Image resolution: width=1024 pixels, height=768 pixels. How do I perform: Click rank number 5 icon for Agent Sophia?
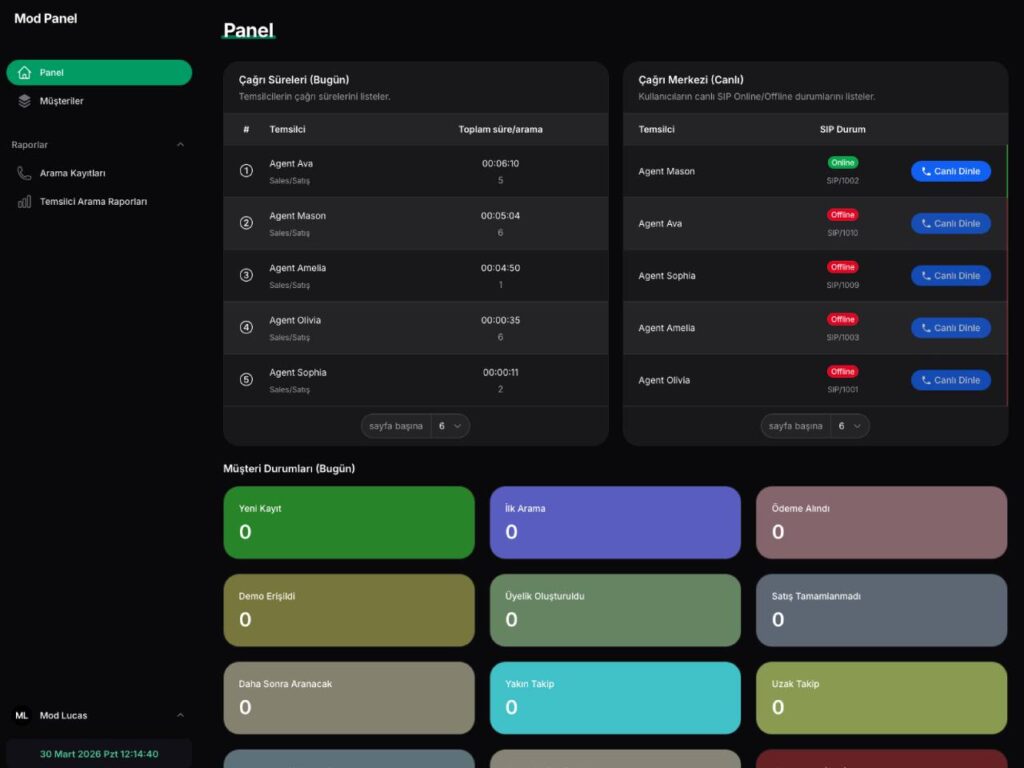(x=246, y=380)
